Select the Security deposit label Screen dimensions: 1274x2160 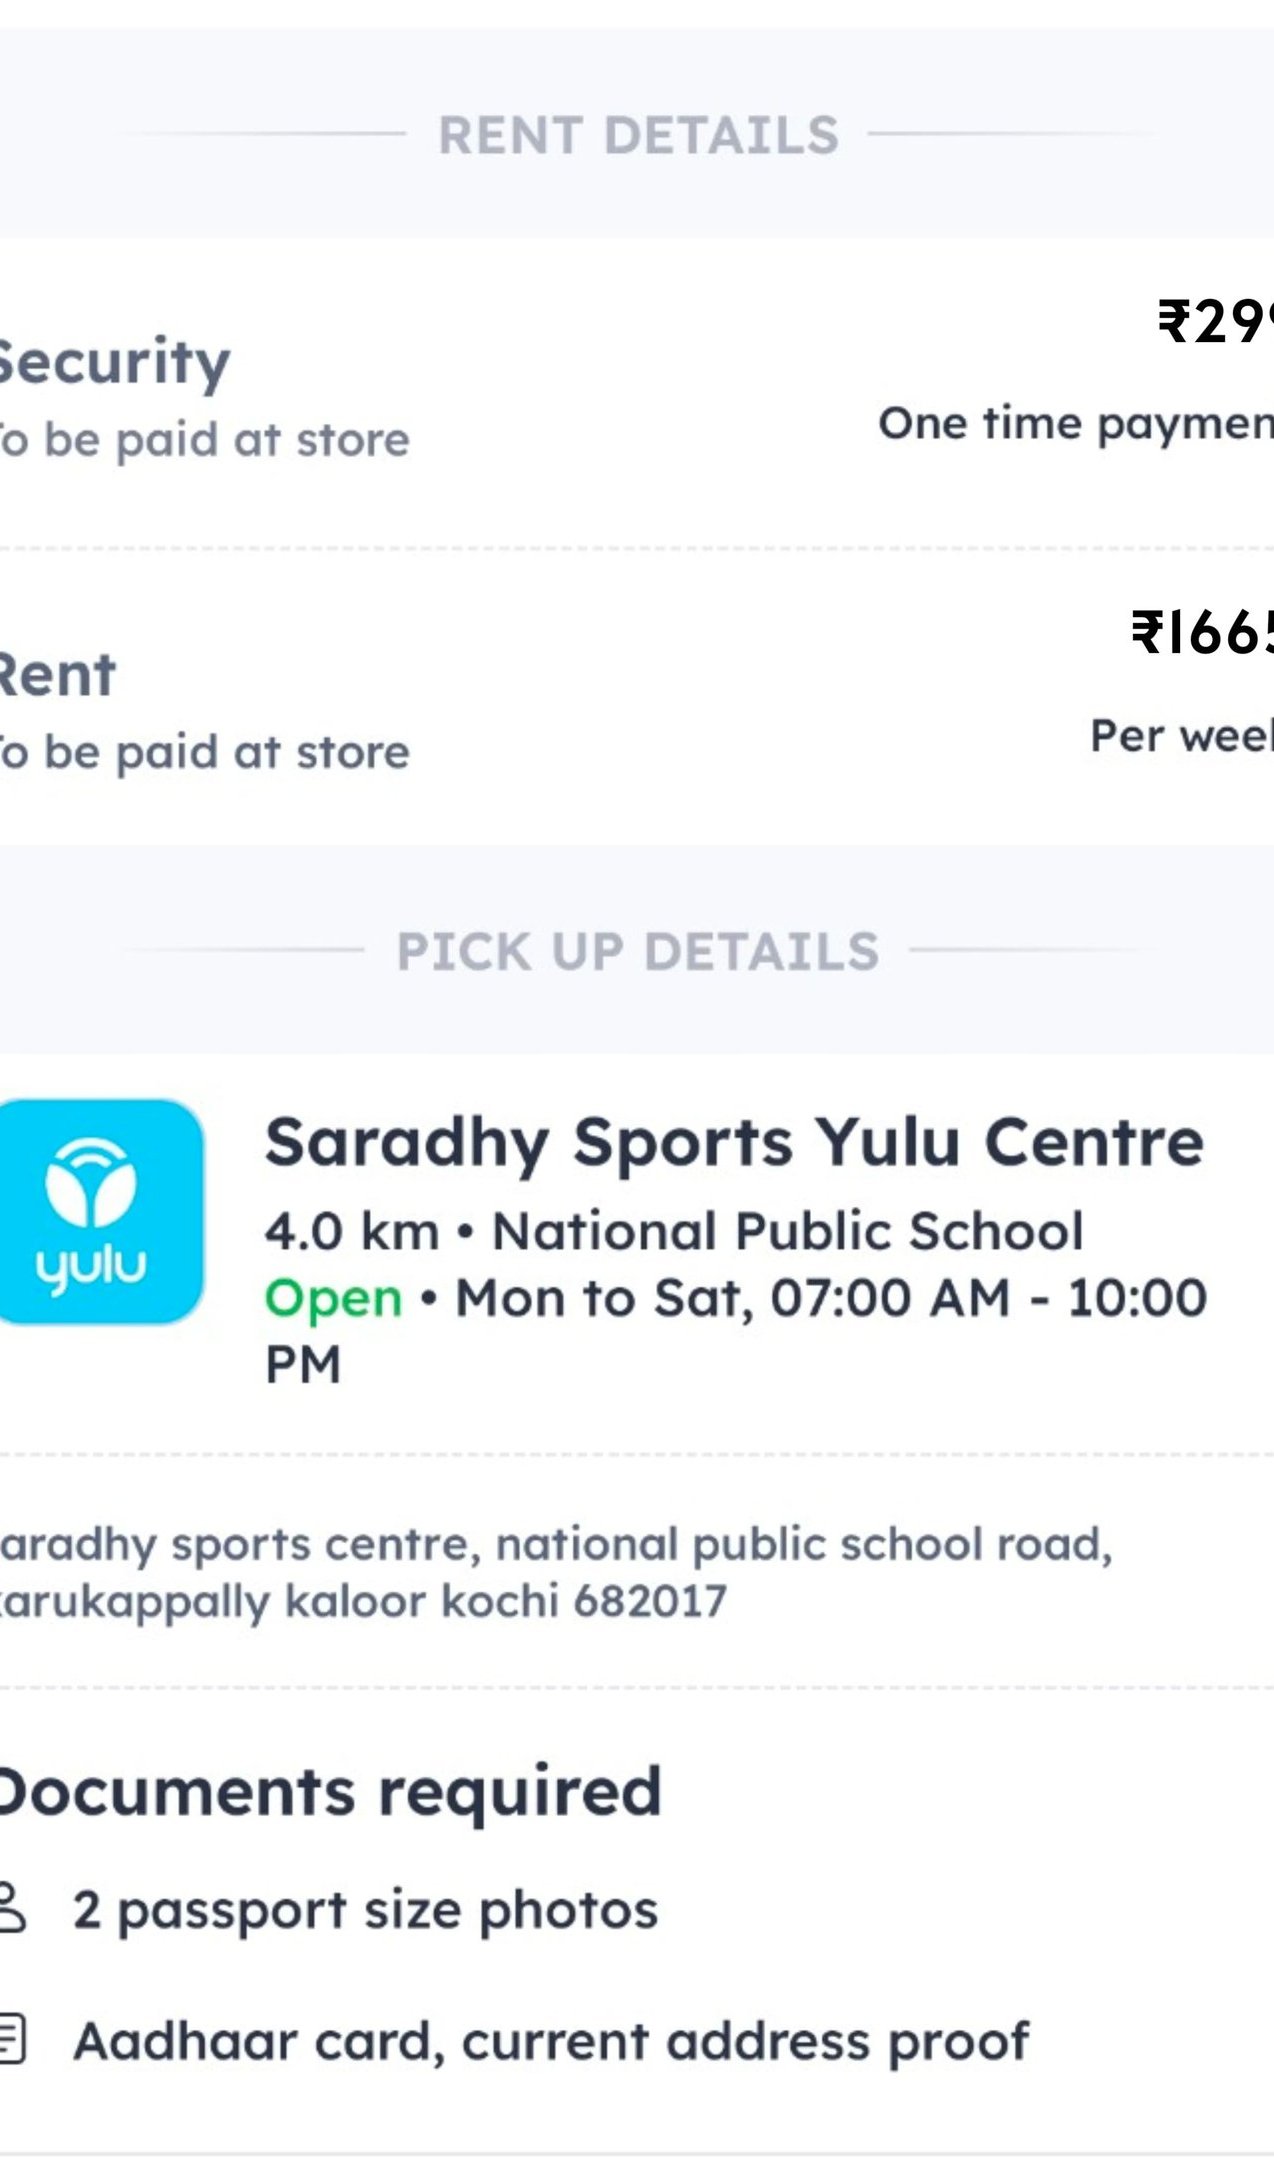[113, 362]
